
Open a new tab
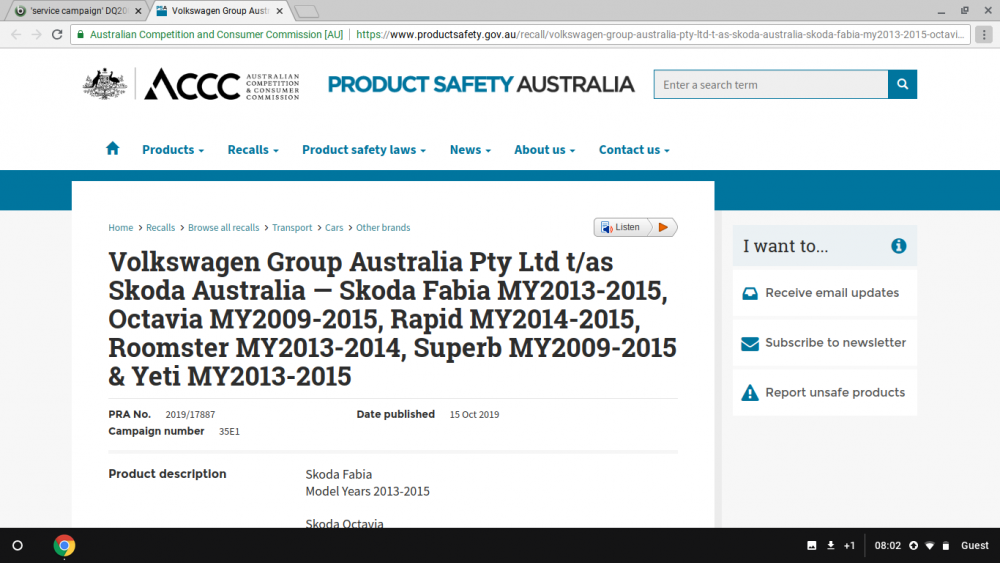point(307,11)
